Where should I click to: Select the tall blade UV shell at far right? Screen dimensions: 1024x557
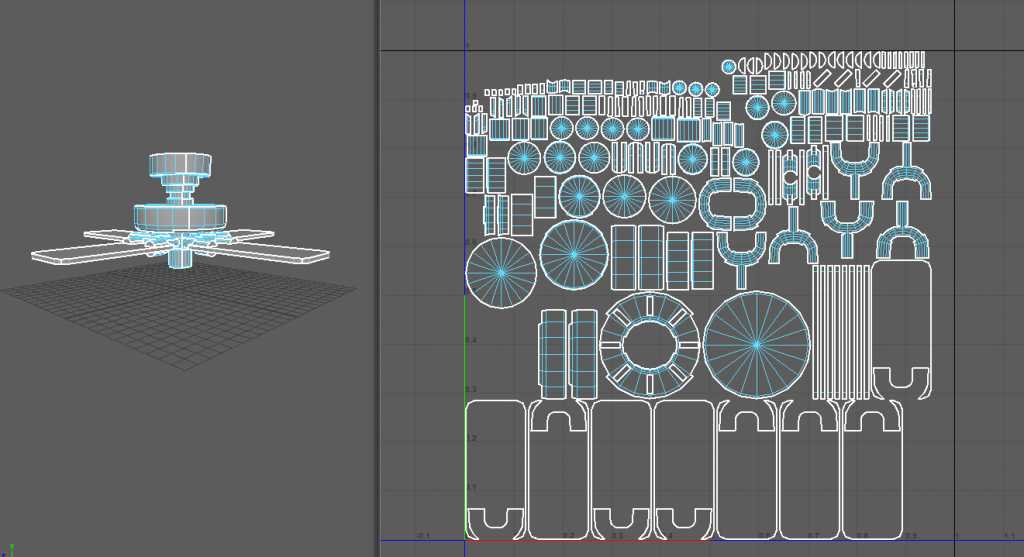coord(901,330)
